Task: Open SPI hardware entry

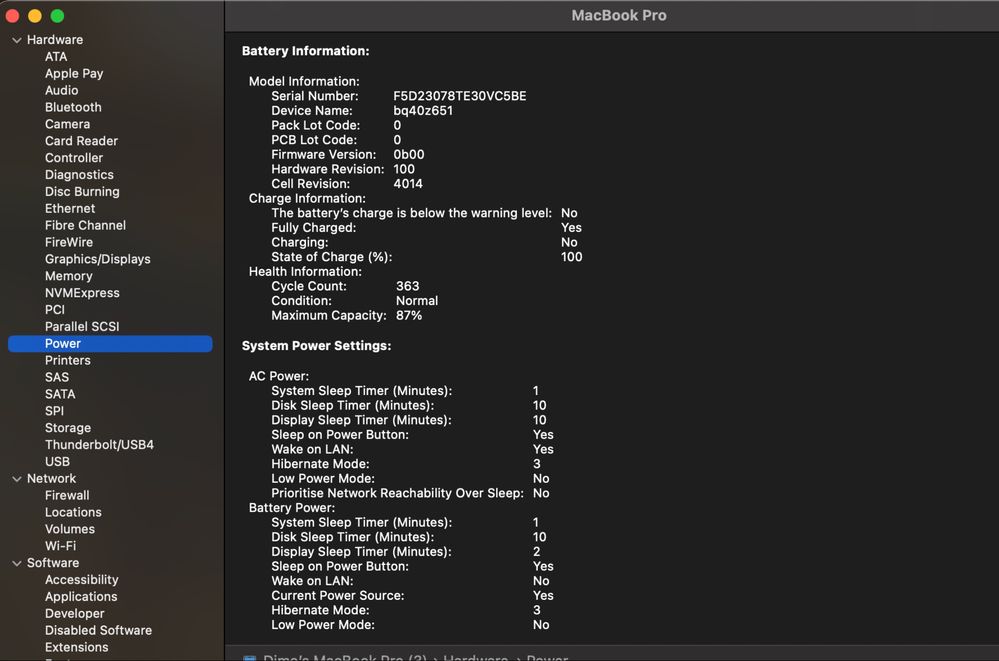Action: click(54, 411)
